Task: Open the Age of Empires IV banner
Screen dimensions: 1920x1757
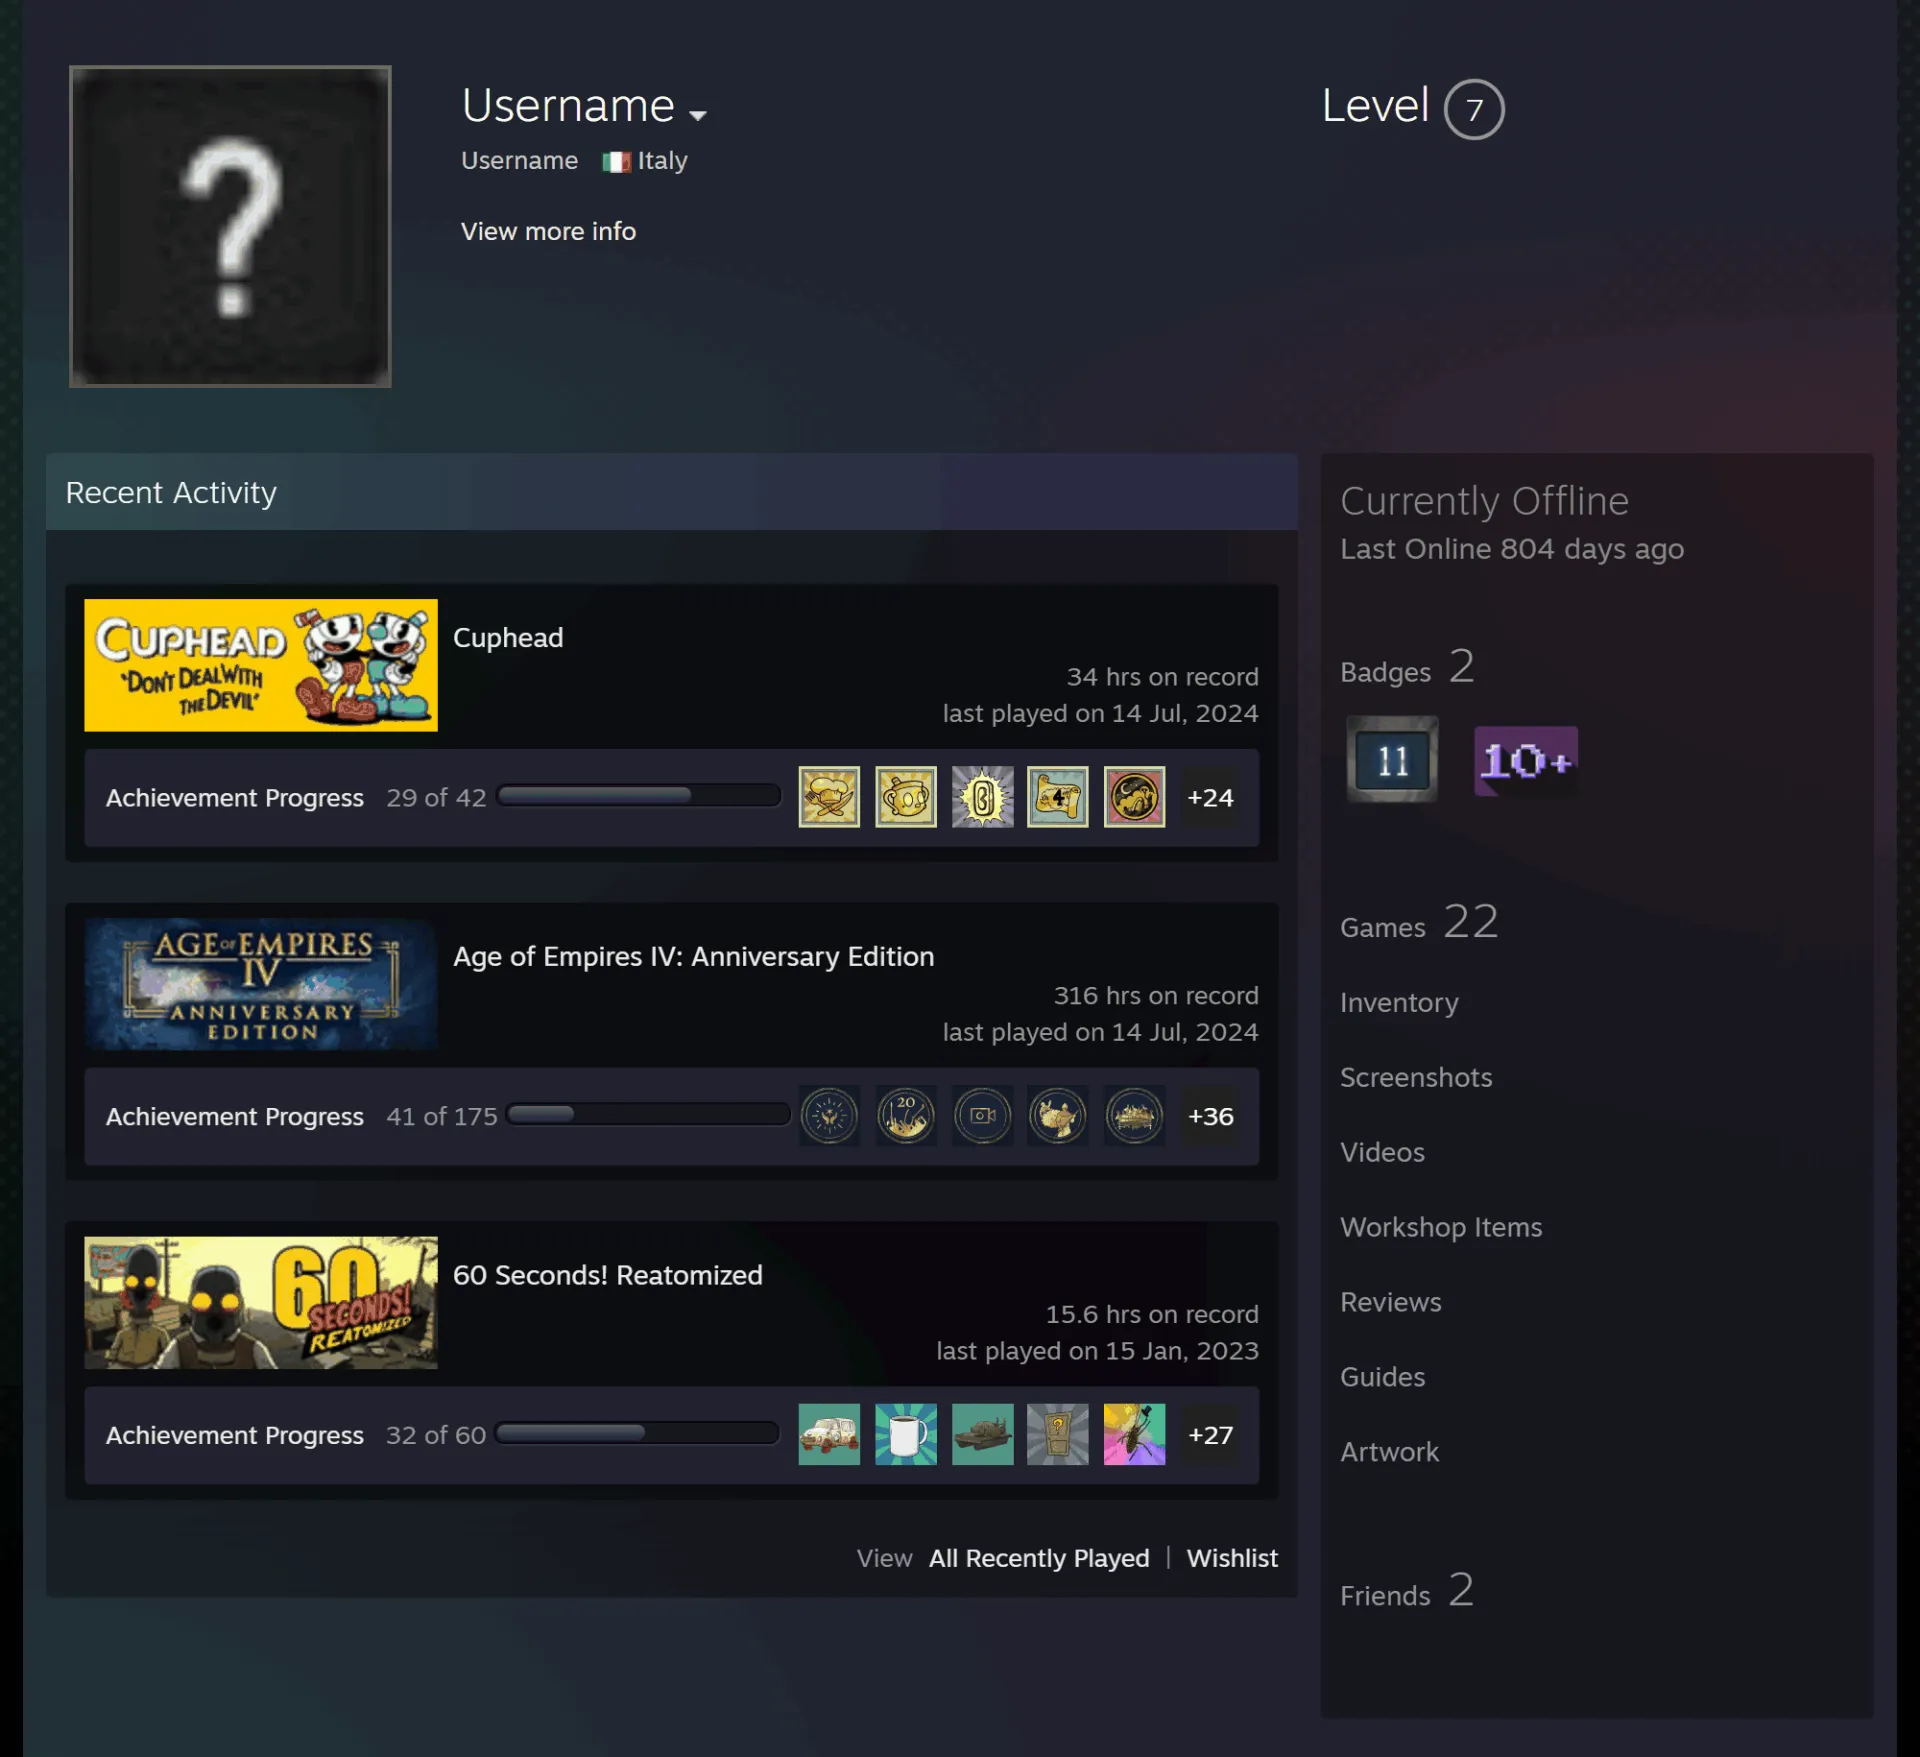Action: (x=261, y=984)
